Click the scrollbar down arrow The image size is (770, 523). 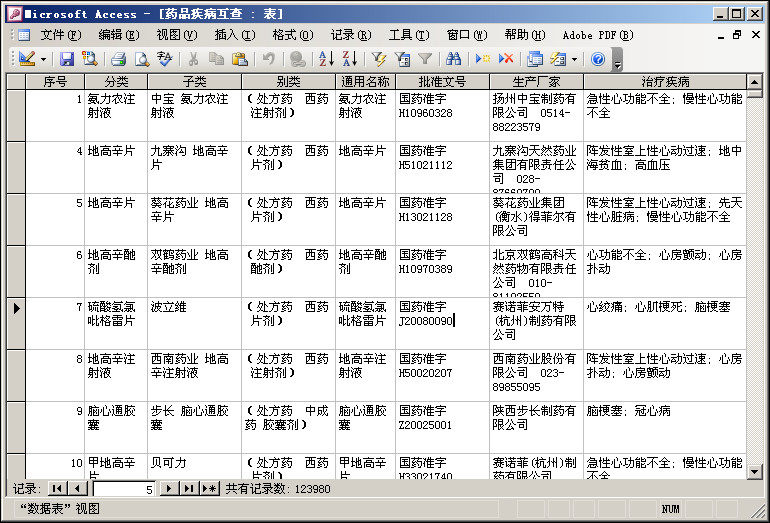coord(754,472)
